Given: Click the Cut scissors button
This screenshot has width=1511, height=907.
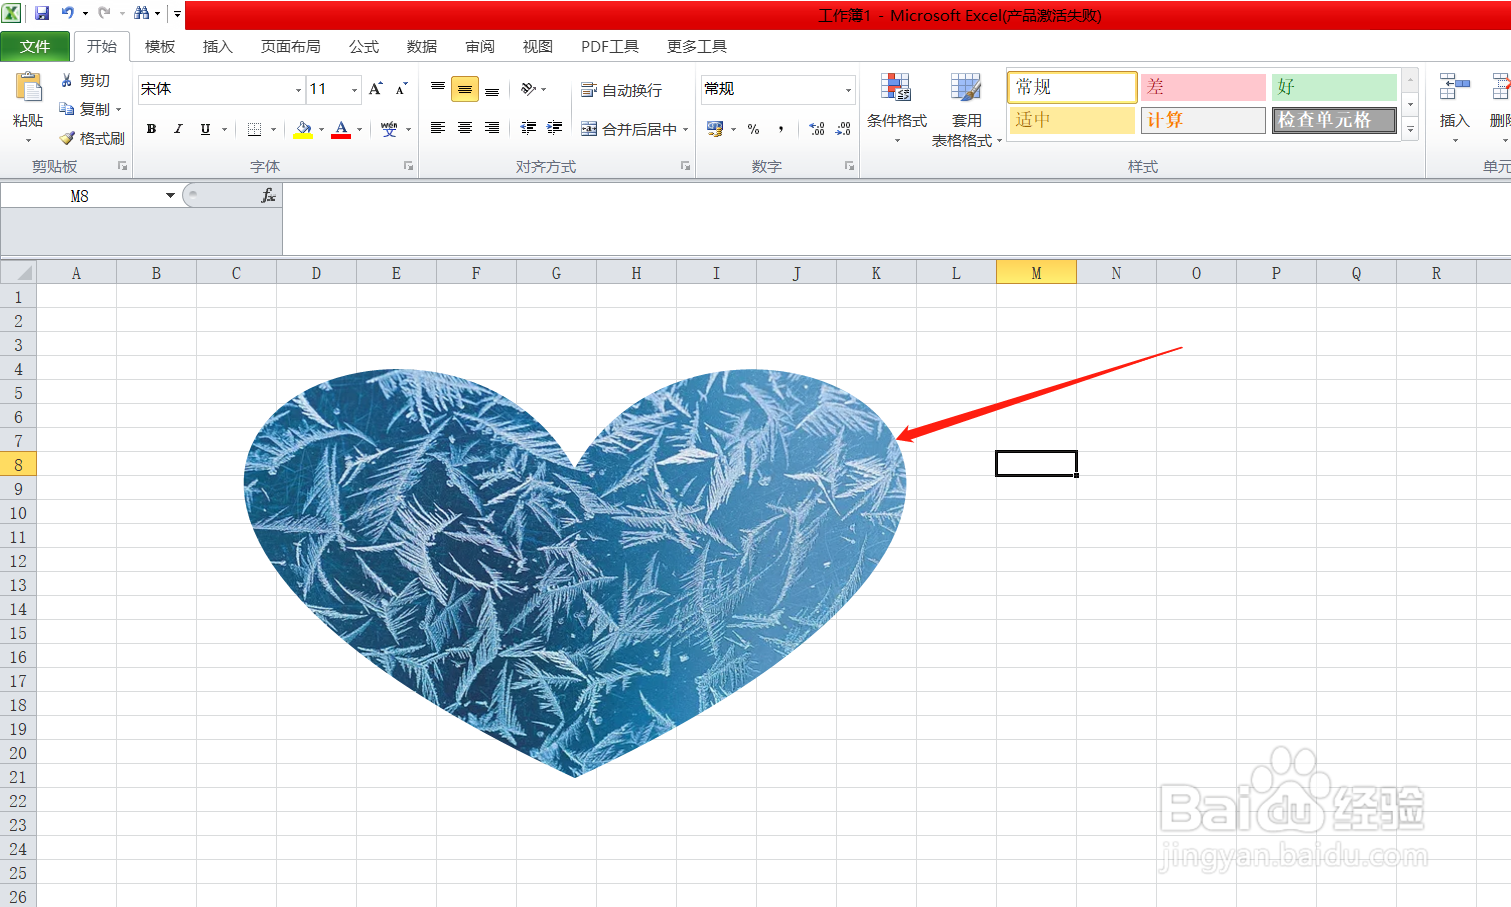Looking at the screenshot, I should tap(85, 80).
